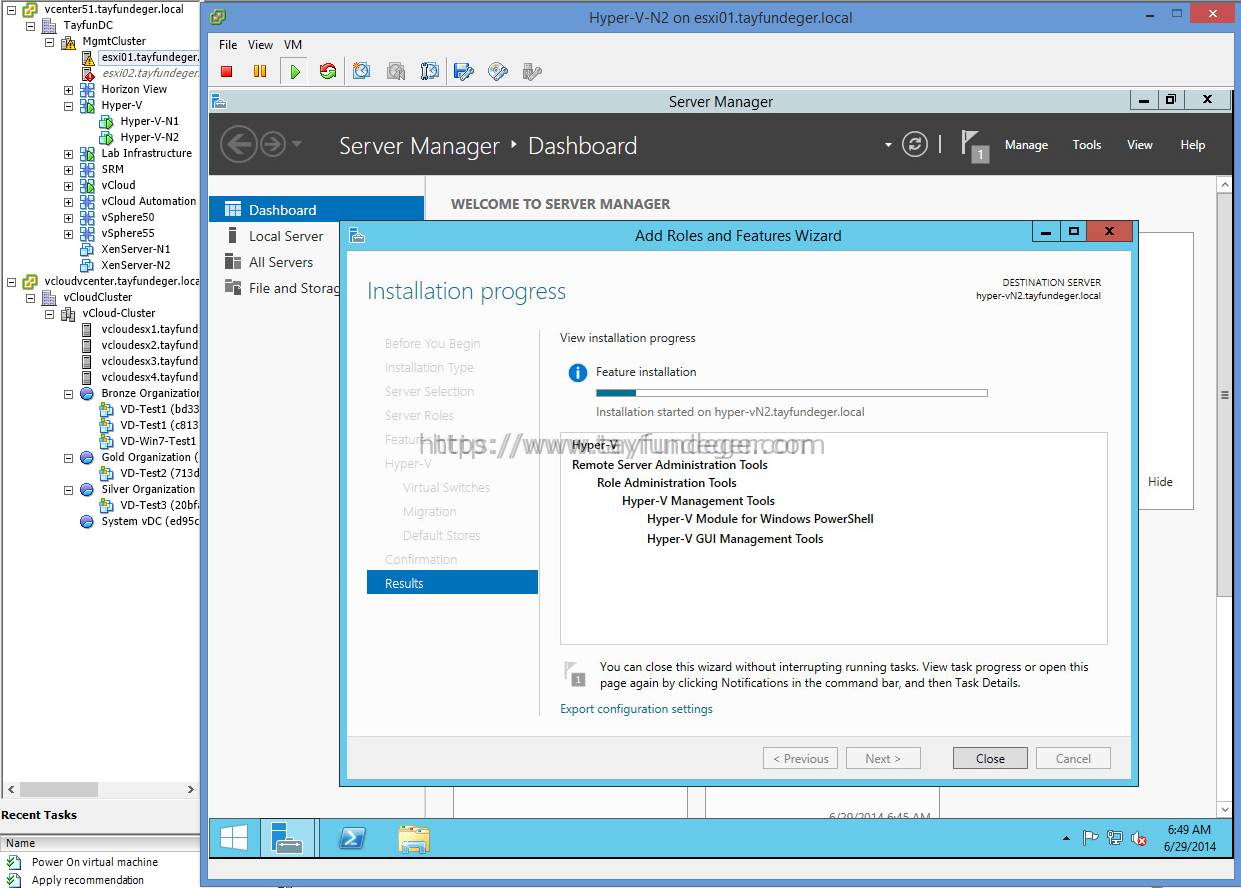Open the File menu of the VM console
The width and height of the screenshot is (1241, 888).
tap(228, 45)
